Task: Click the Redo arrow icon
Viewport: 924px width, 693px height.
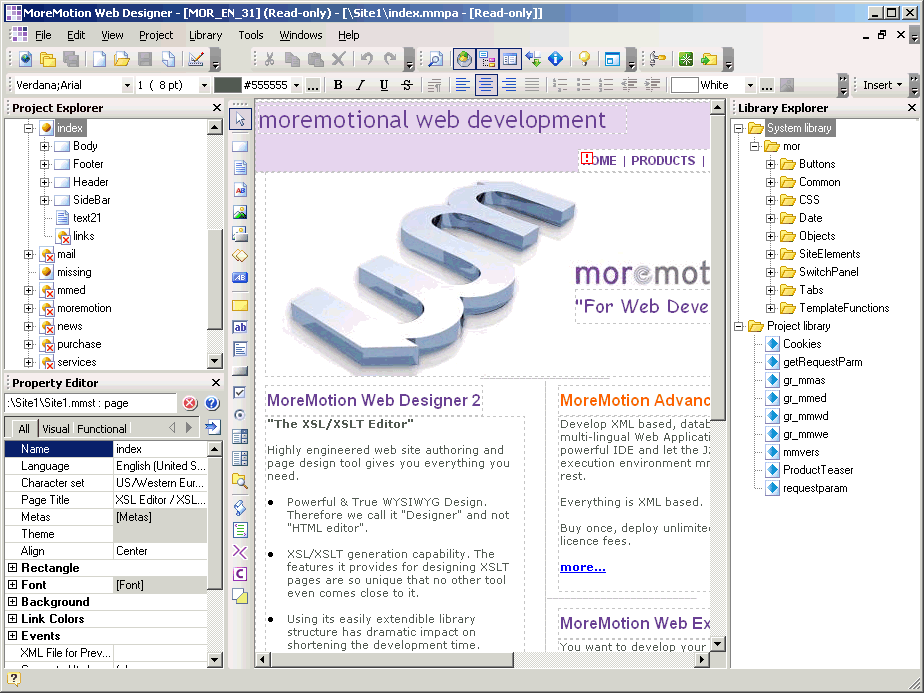Action: (390, 59)
